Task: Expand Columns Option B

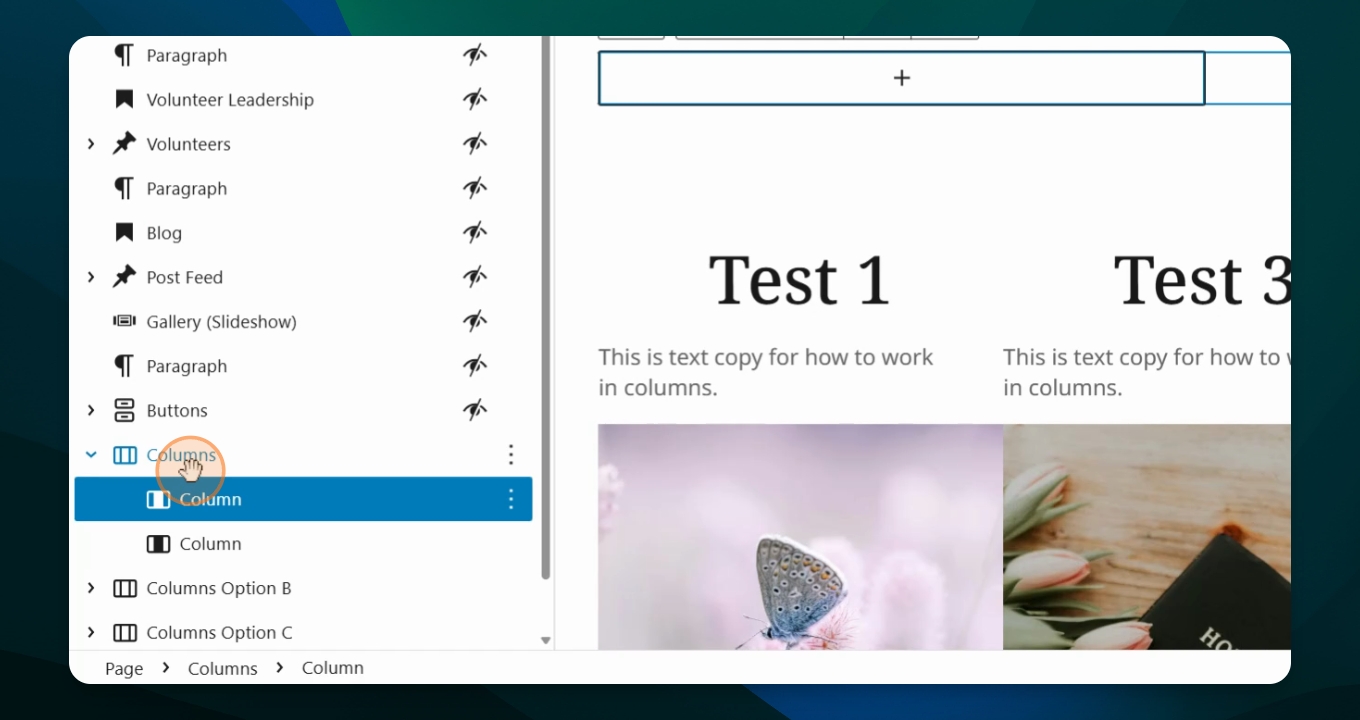Action: click(x=91, y=588)
